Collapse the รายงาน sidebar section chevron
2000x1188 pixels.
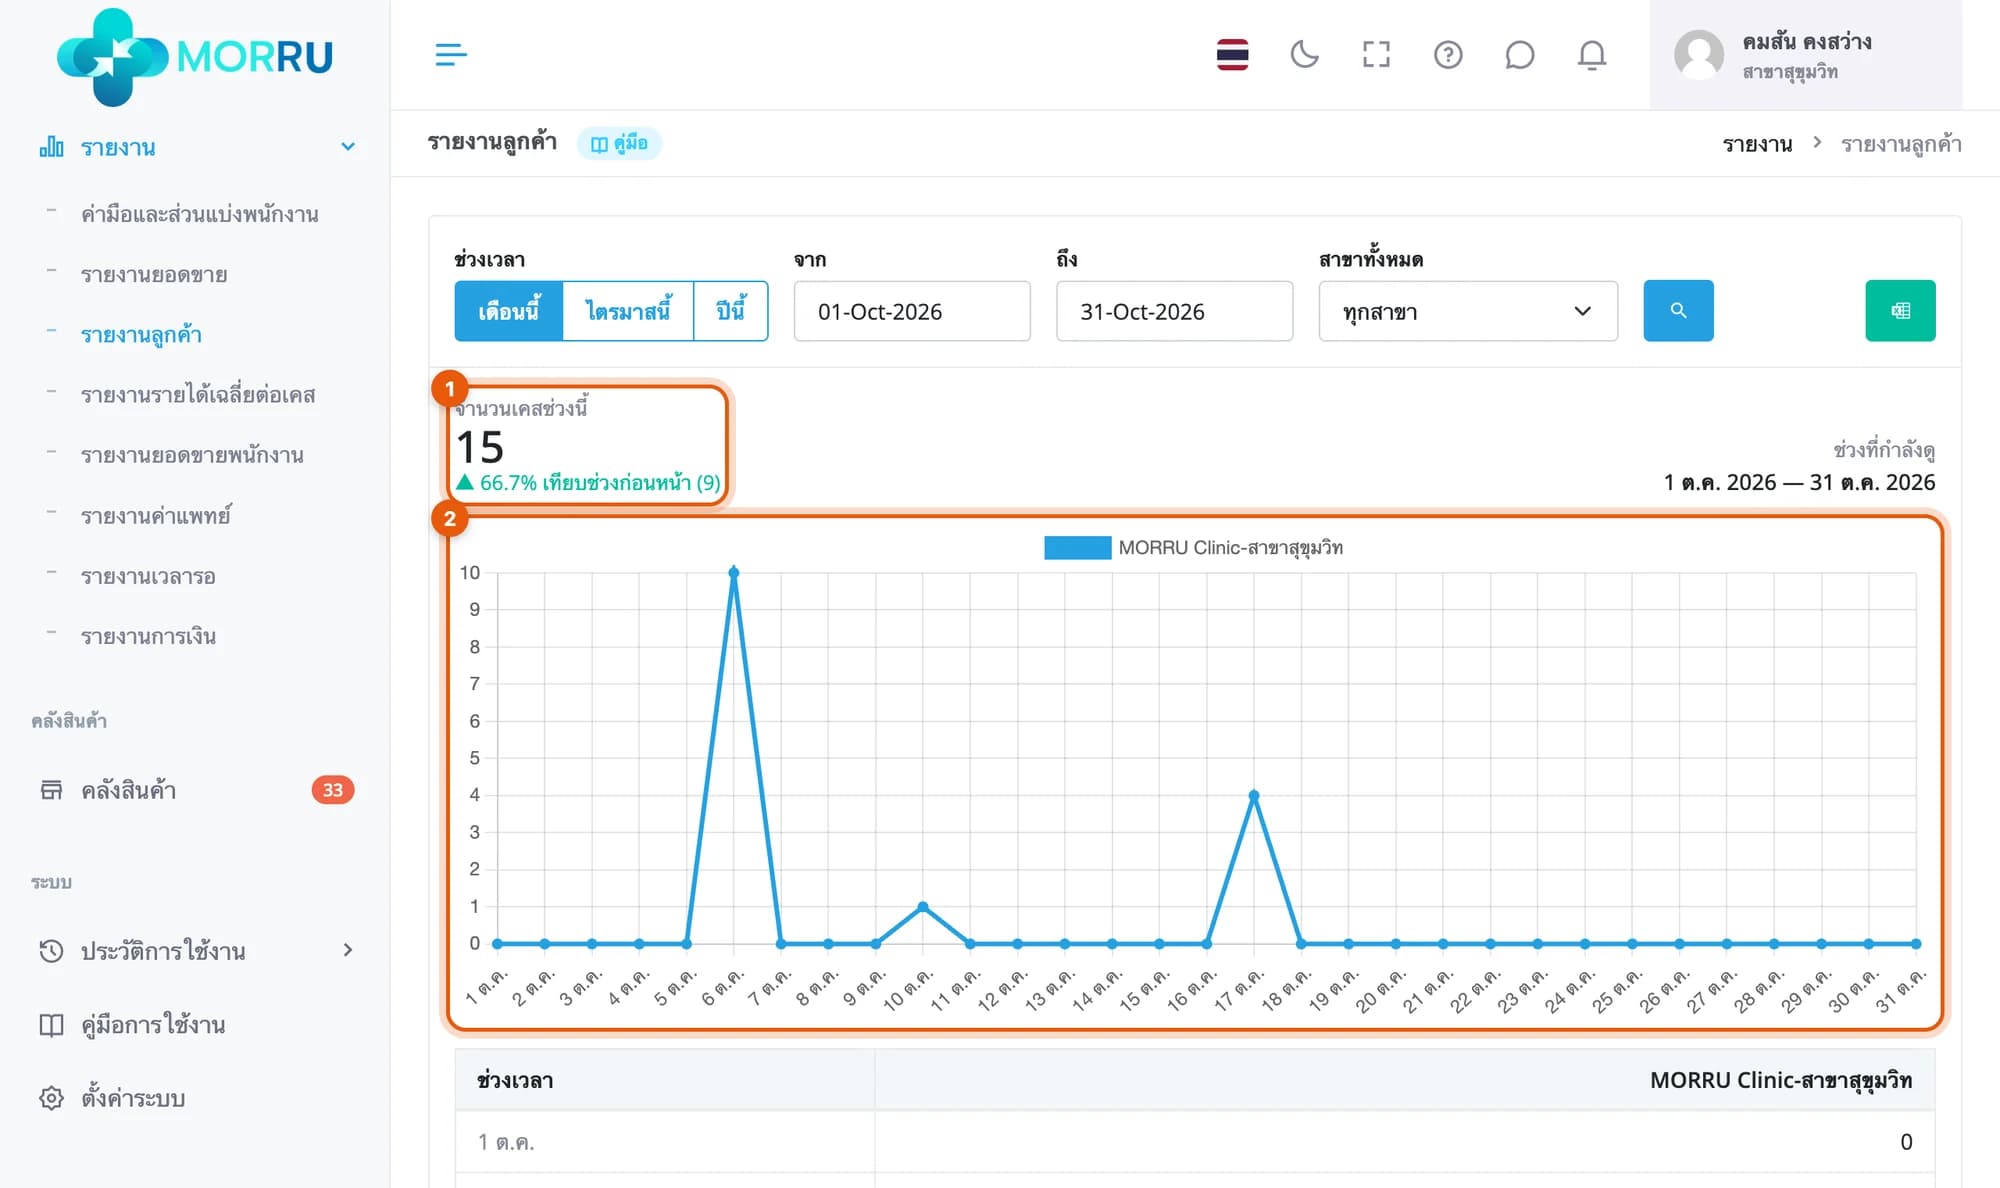[348, 147]
